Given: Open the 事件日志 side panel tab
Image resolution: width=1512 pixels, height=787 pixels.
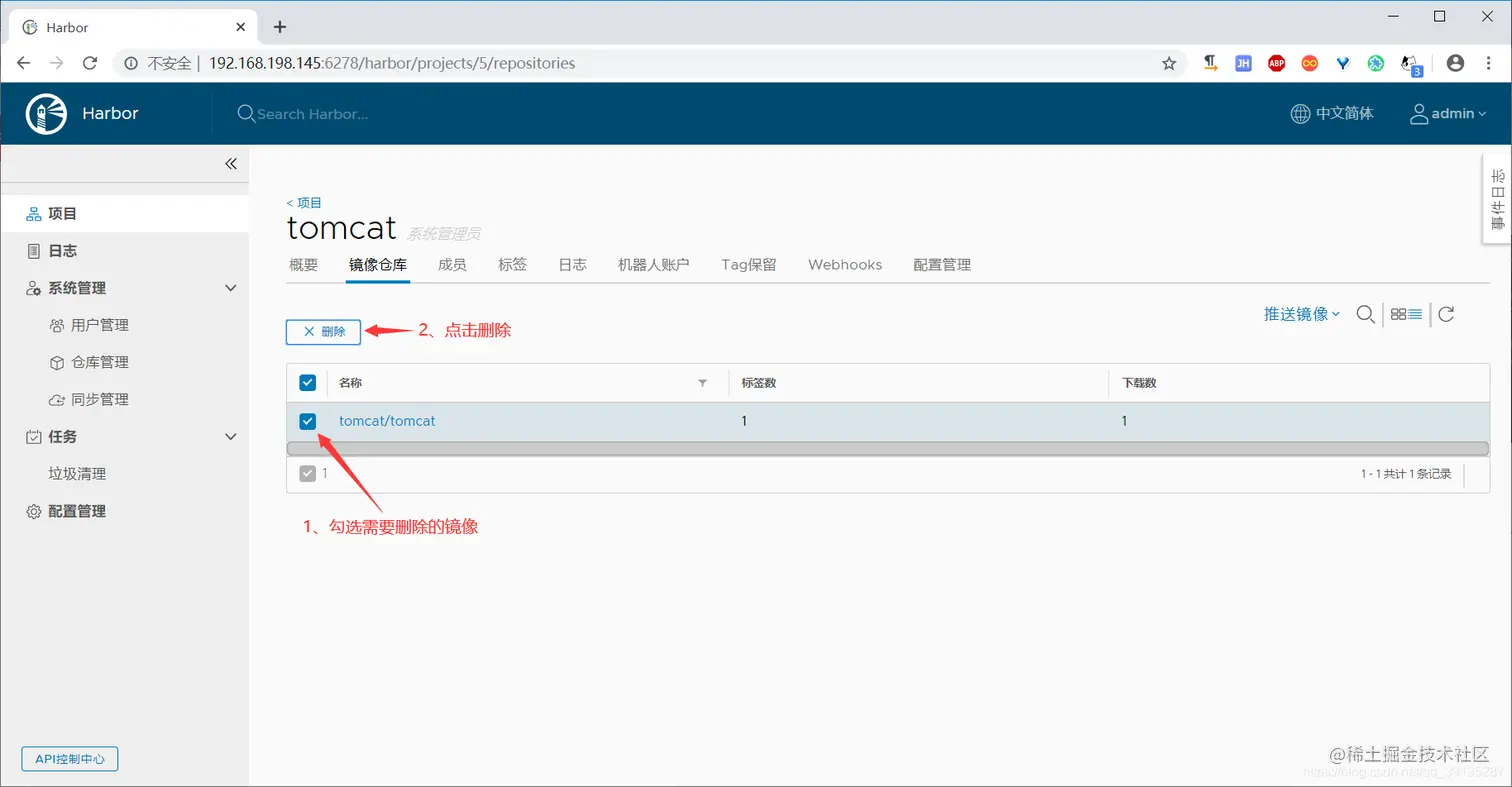Looking at the screenshot, I should click(1497, 199).
